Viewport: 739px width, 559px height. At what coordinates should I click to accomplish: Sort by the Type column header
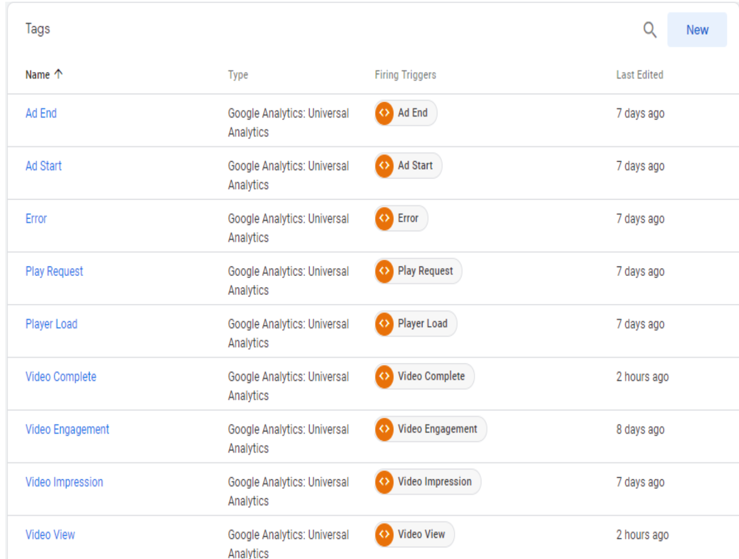tap(238, 74)
